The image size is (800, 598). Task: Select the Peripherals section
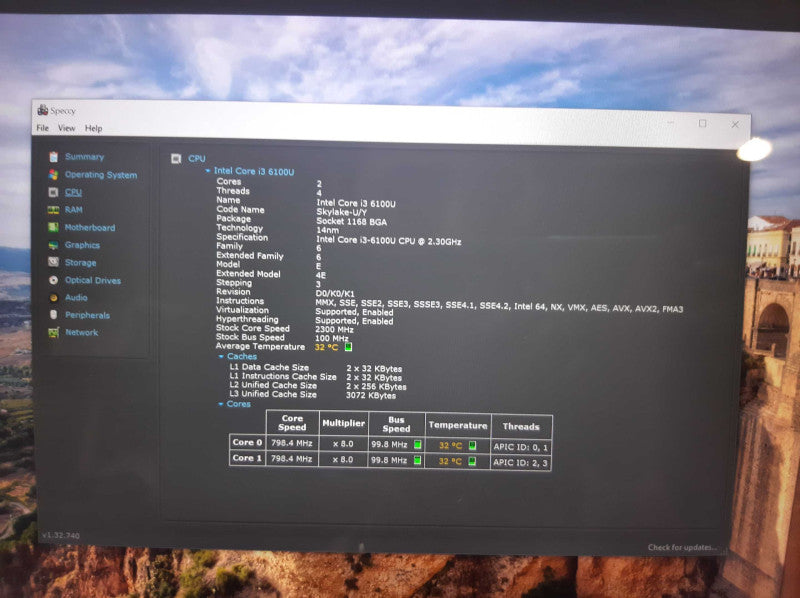[x=87, y=315]
